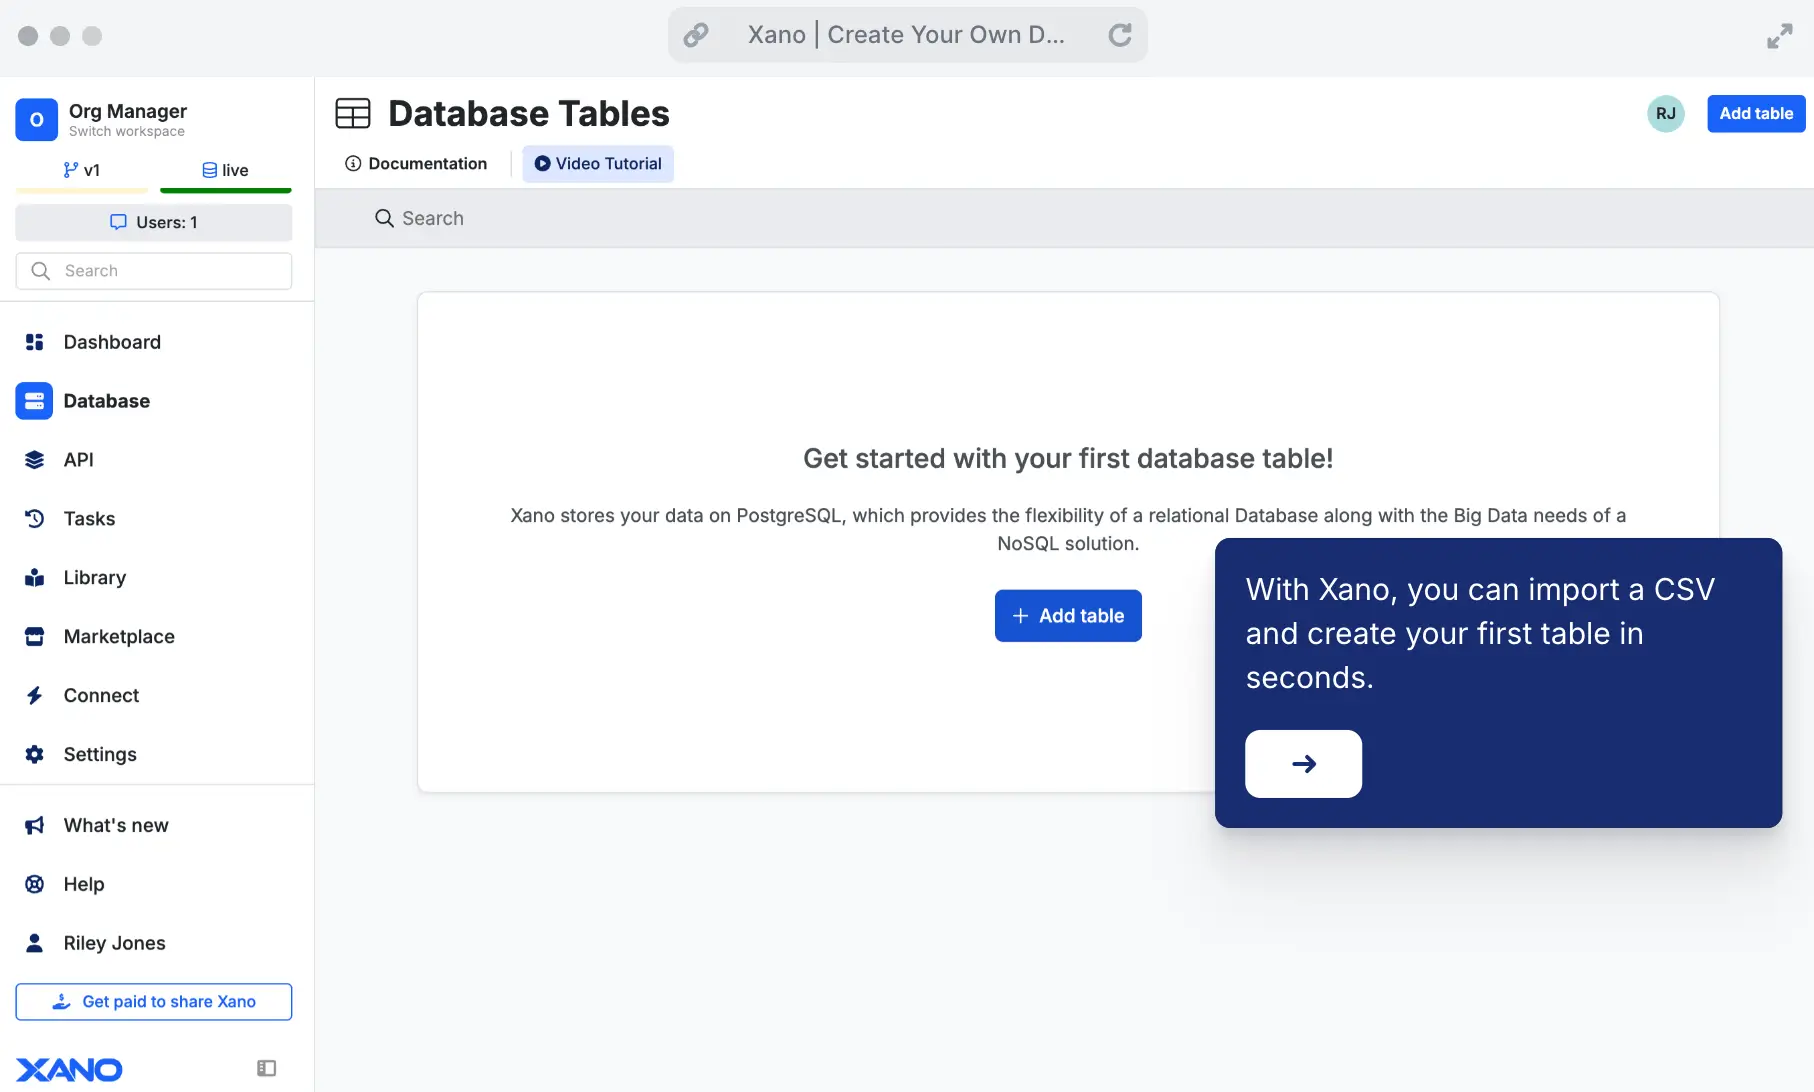The height and width of the screenshot is (1092, 1814).
Task: Go to Dashboard menu item
Action: coord(112,342)
